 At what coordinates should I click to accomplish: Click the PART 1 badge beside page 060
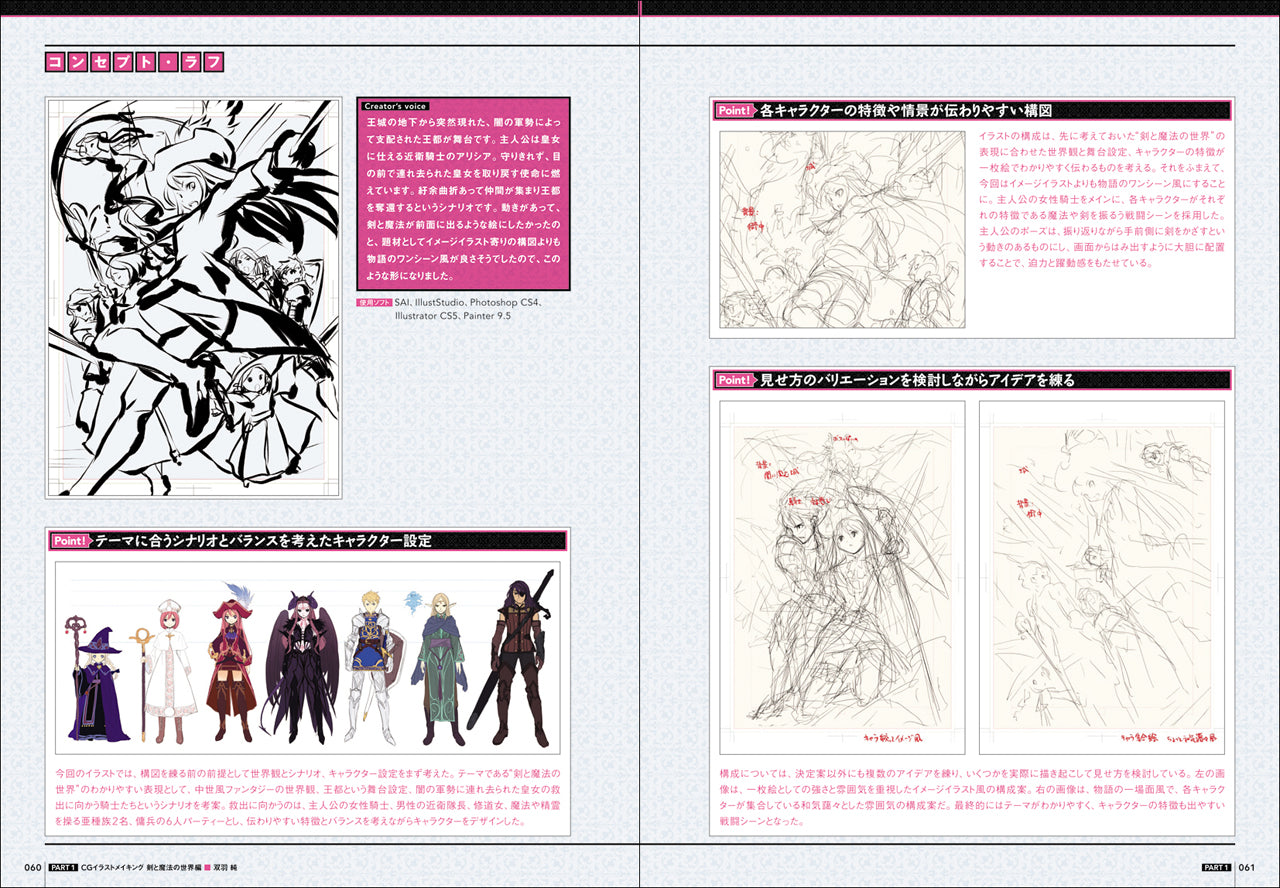click(x=62, y=867)
